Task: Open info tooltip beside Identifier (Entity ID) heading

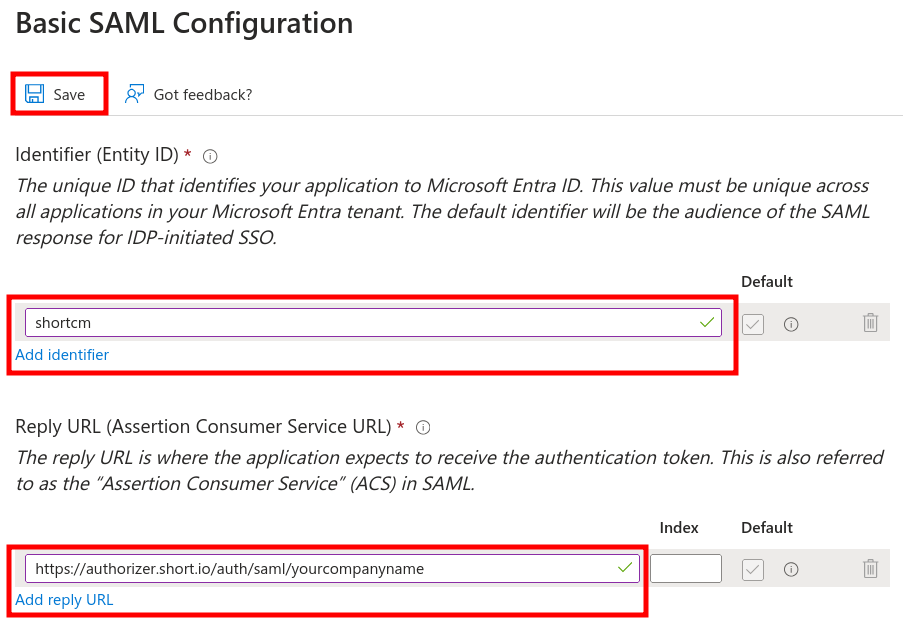Action: coord(210,156)
